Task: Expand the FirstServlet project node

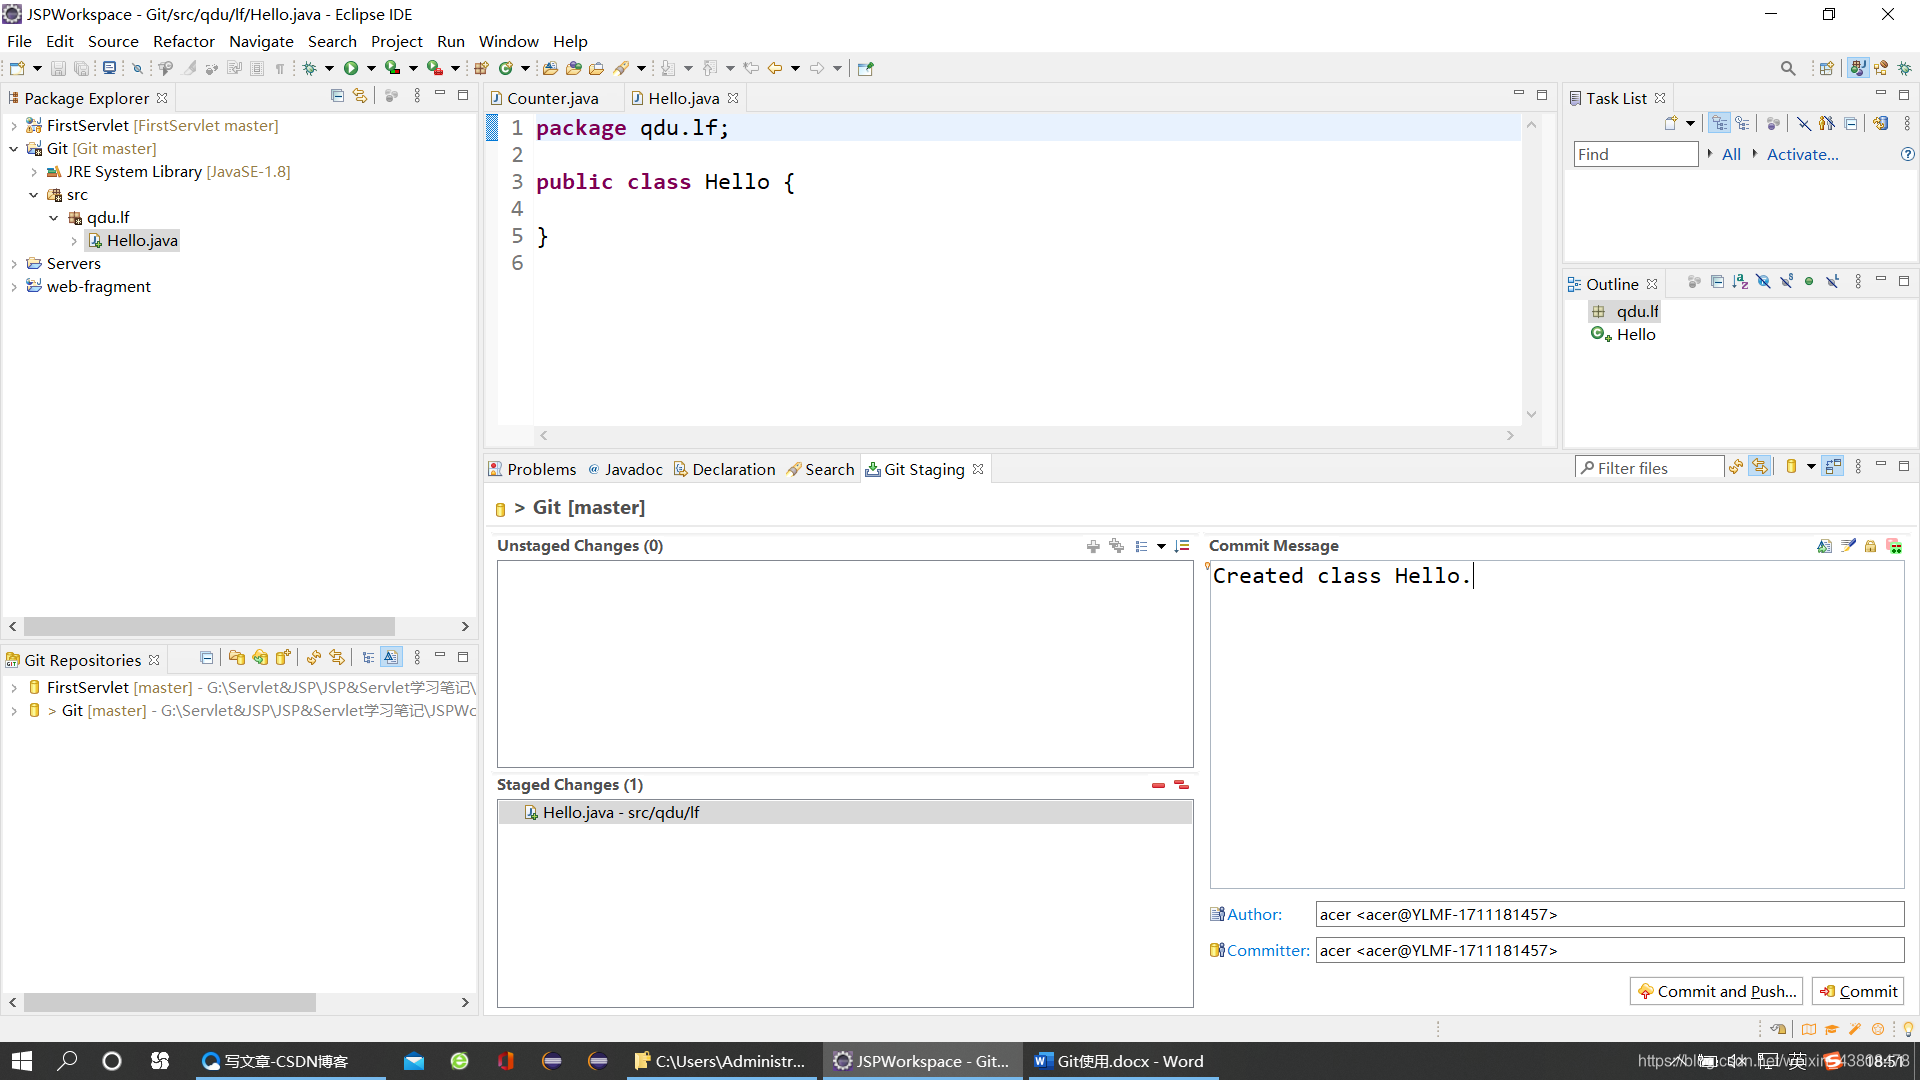Action: pos(14,126)
